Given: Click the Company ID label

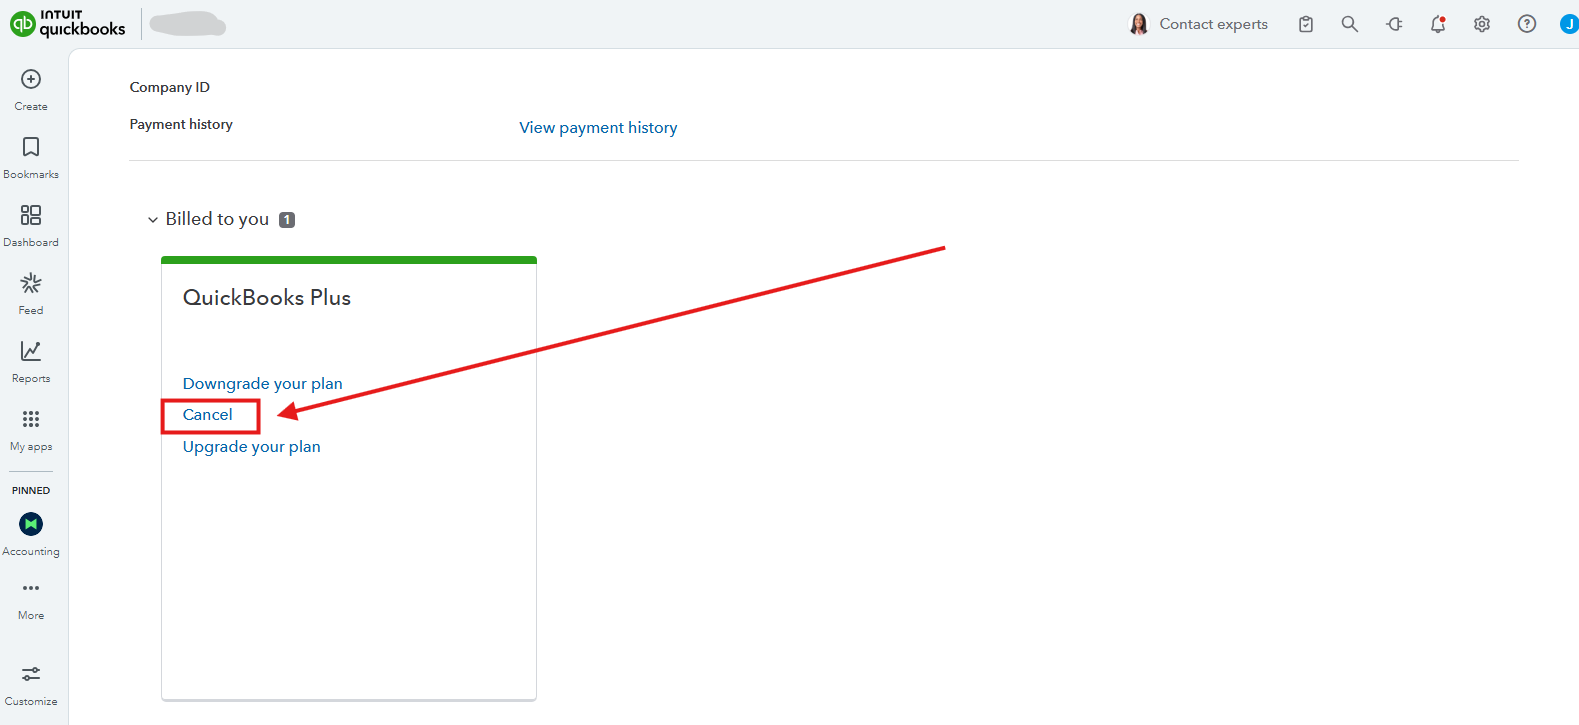Looking at the screenshot, I should click(x=170, y=88).
